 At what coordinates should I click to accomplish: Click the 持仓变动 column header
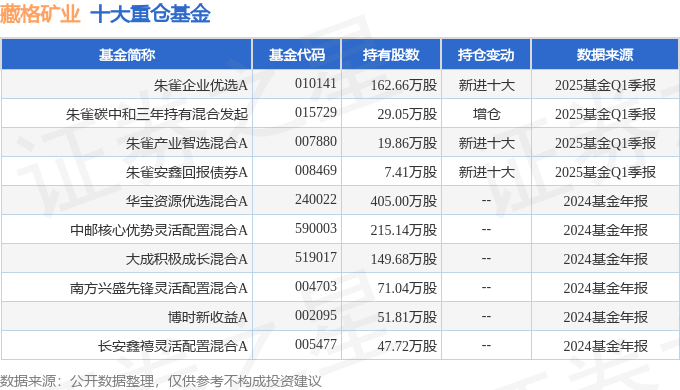[x=486, y=55]
